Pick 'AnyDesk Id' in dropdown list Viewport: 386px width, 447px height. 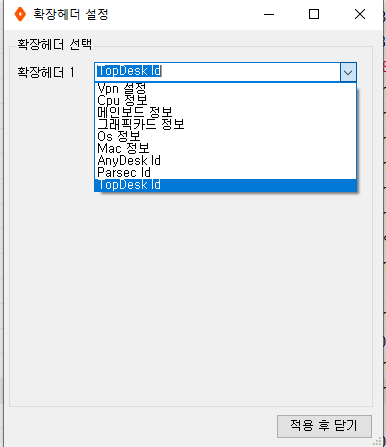point(225,161)
